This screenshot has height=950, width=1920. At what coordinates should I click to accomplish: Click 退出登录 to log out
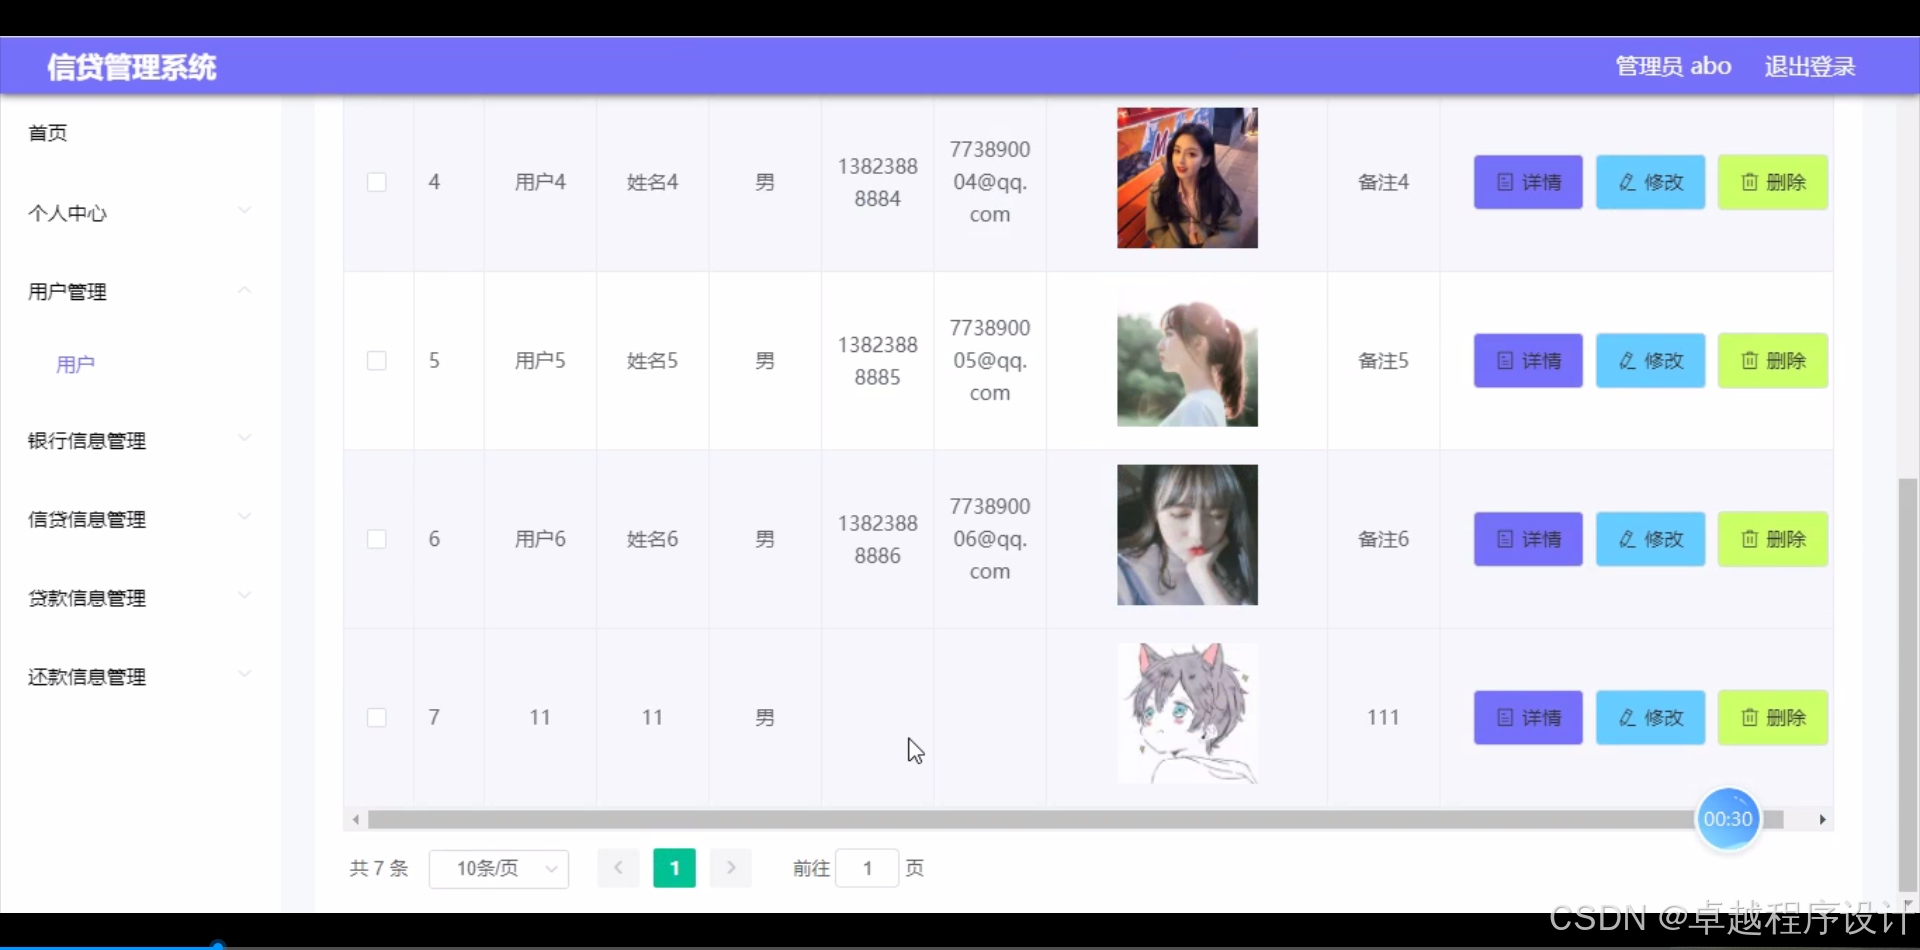pos(1809,66)
